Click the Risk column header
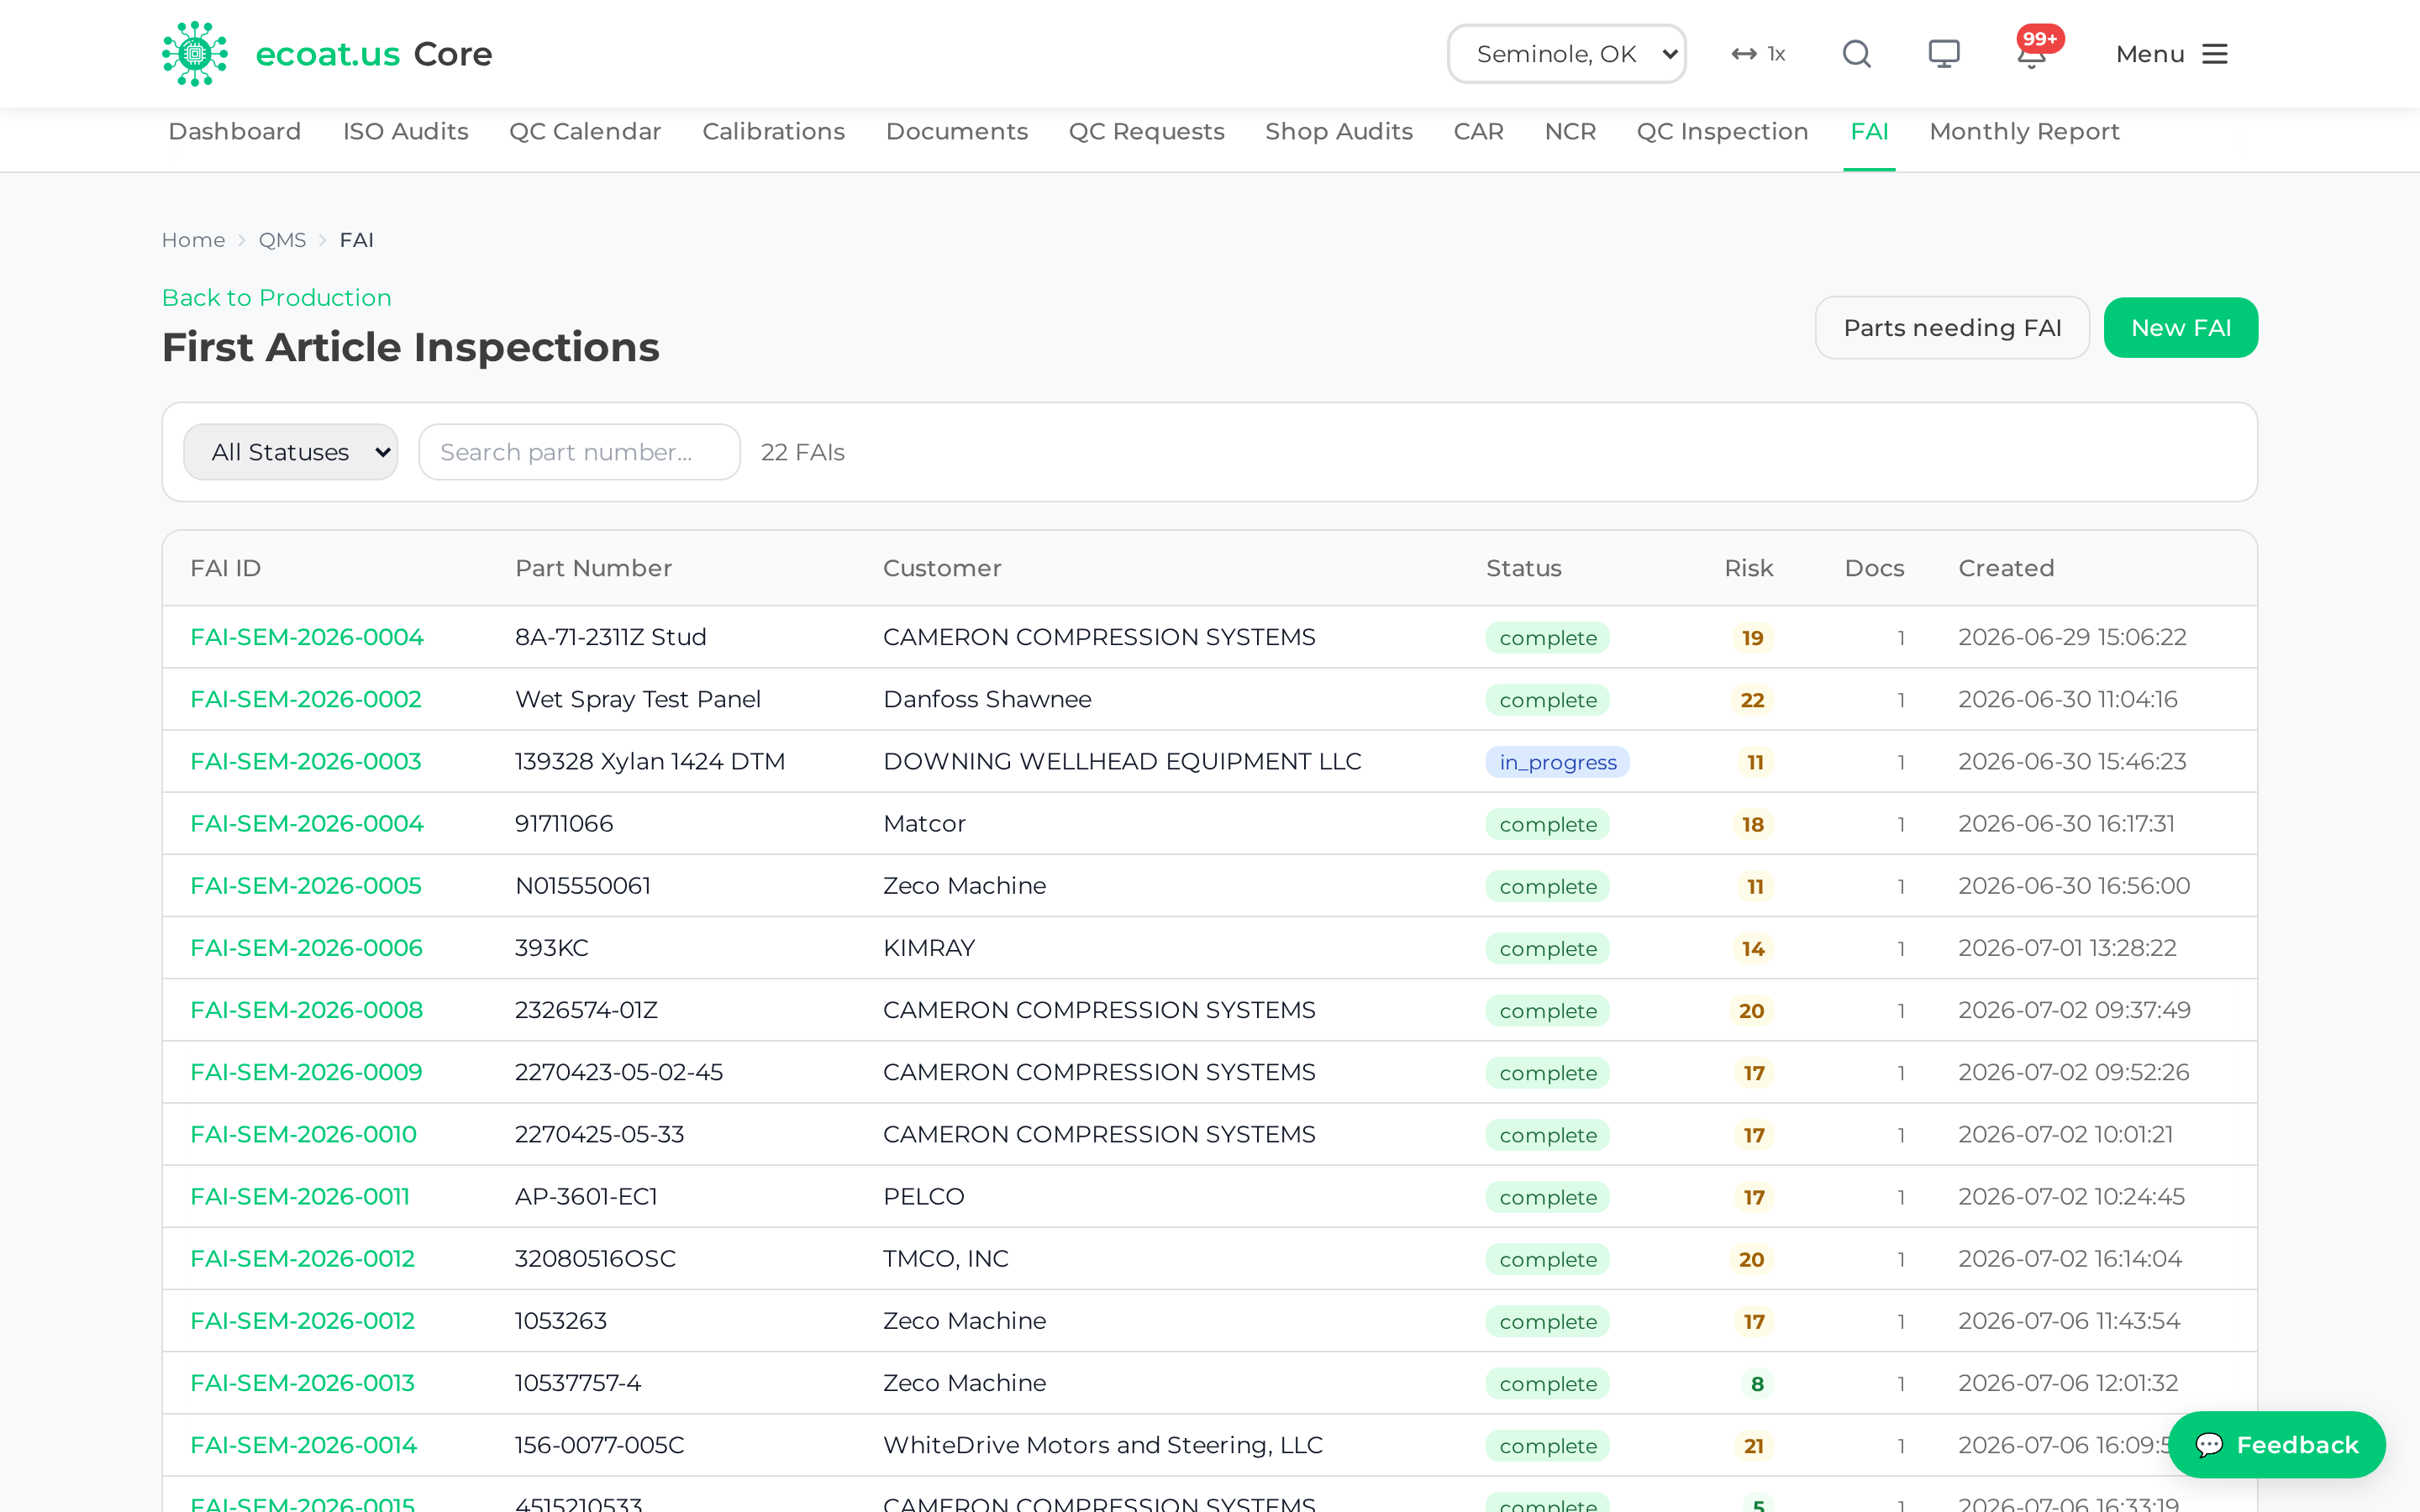 coord(1748,568)
